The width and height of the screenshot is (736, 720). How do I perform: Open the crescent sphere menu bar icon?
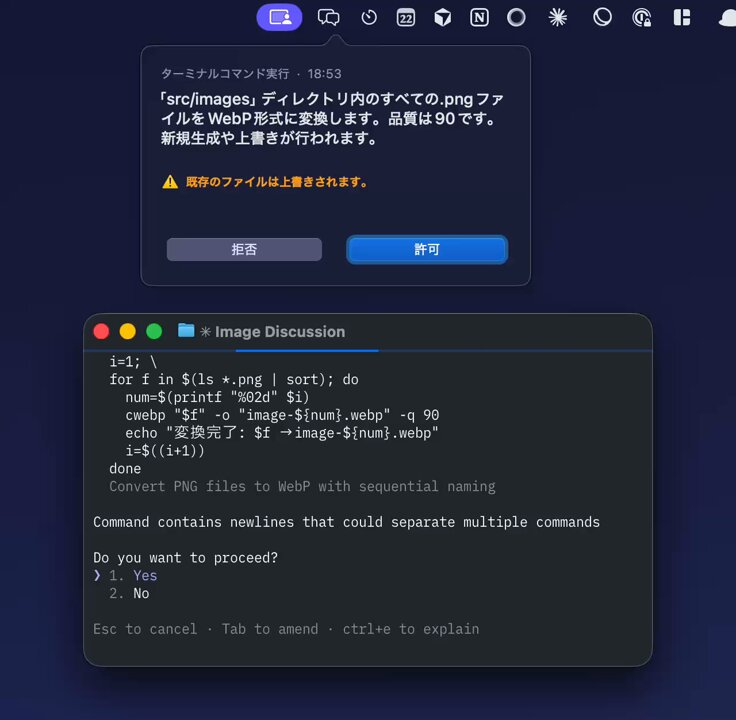click(x=602, y=17)
